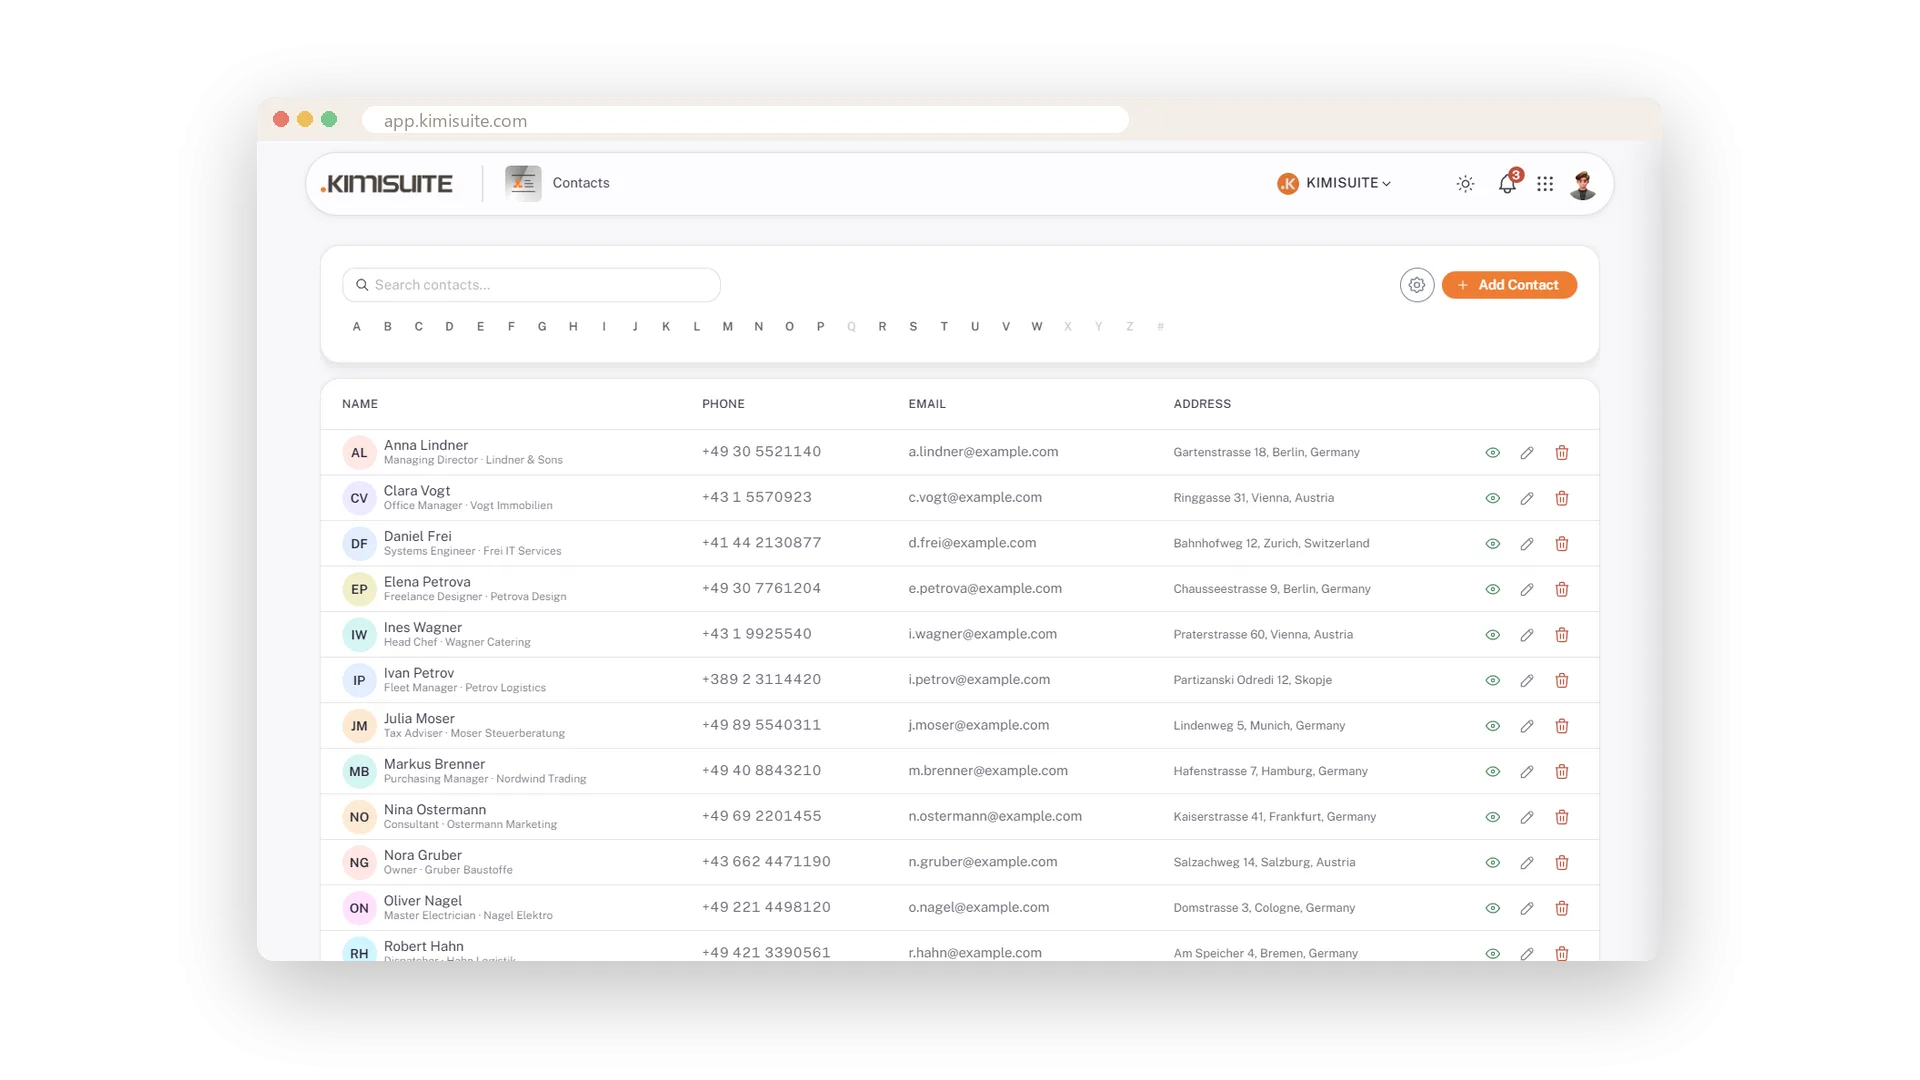
Task: Delete Nora Gruber contact
Action: [x=1562, y=862]
